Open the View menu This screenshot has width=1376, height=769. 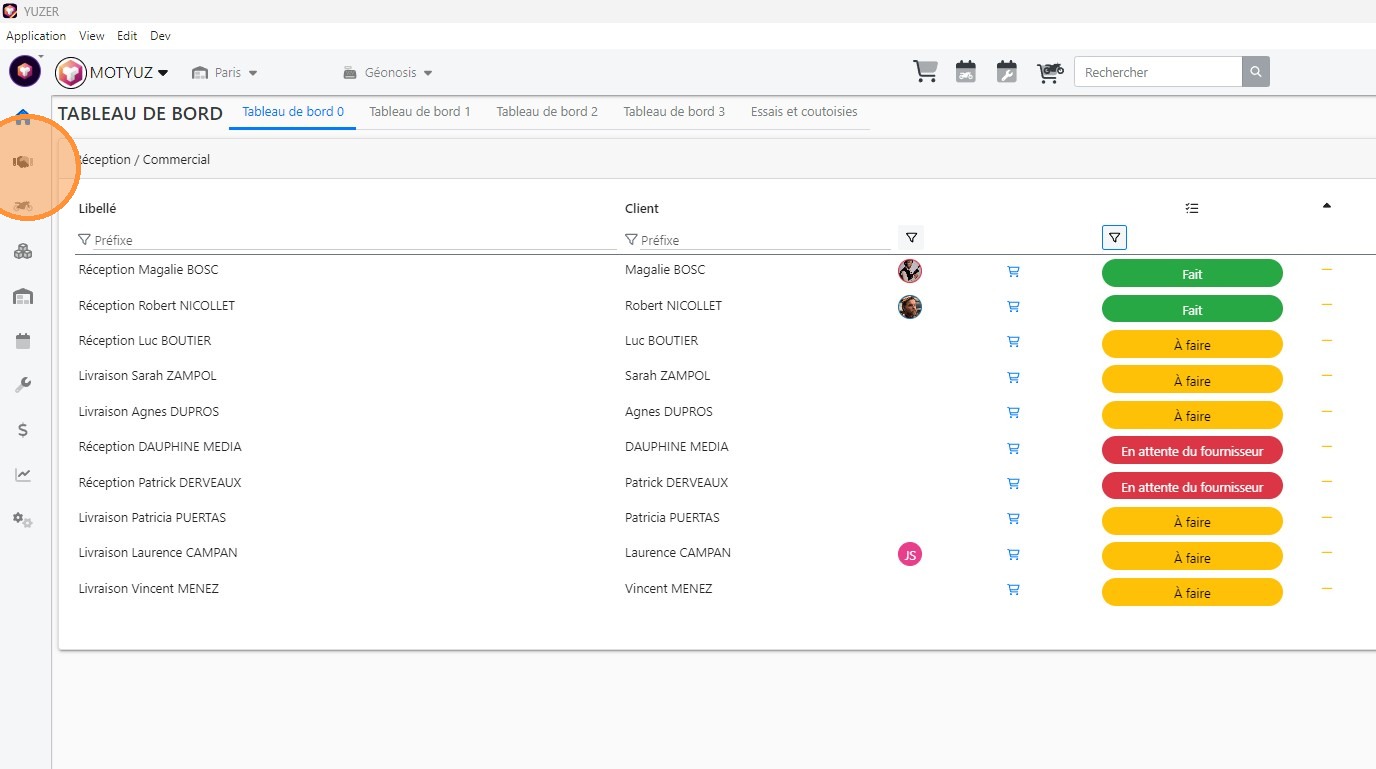(92, 36)
